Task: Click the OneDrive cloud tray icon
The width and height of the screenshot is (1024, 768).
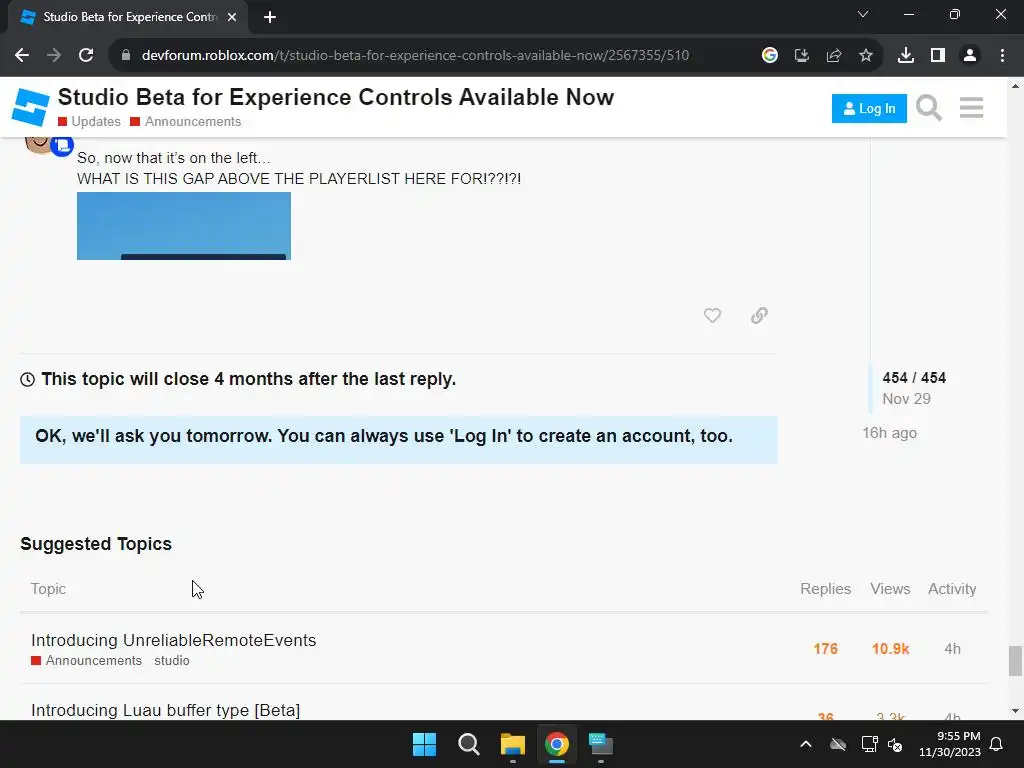Action: point(838,744)
